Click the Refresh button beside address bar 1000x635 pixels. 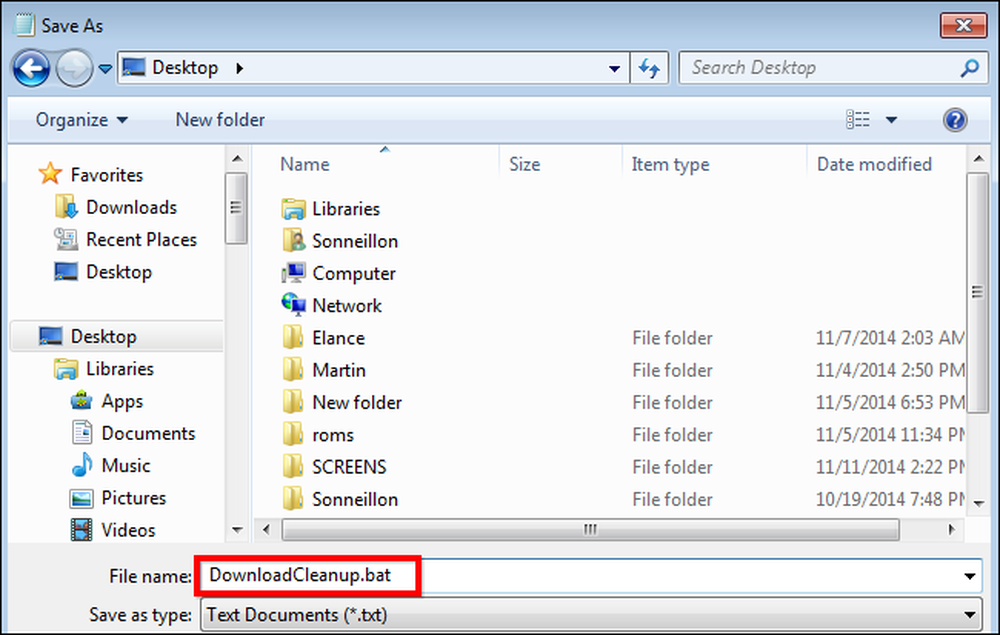tap(649, 68)
